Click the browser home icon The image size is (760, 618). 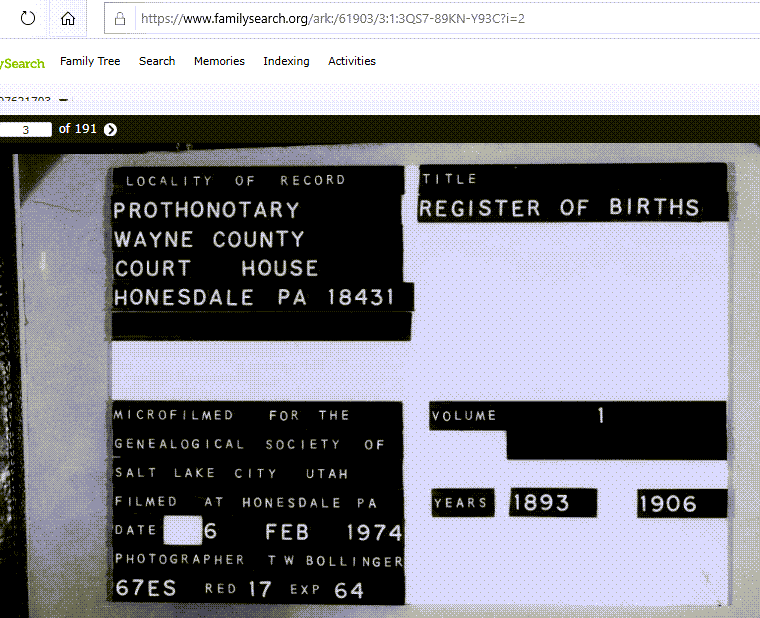(x=67, y=18)
